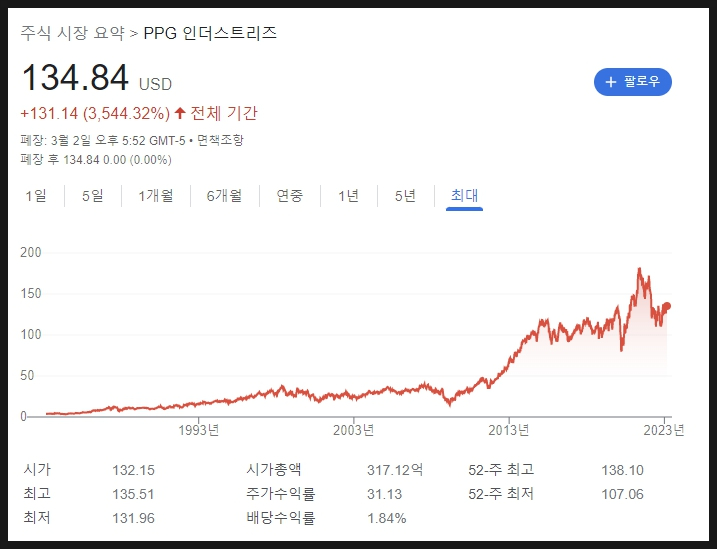
Task: Select the 5년 range tab
Action: point(406,196)
